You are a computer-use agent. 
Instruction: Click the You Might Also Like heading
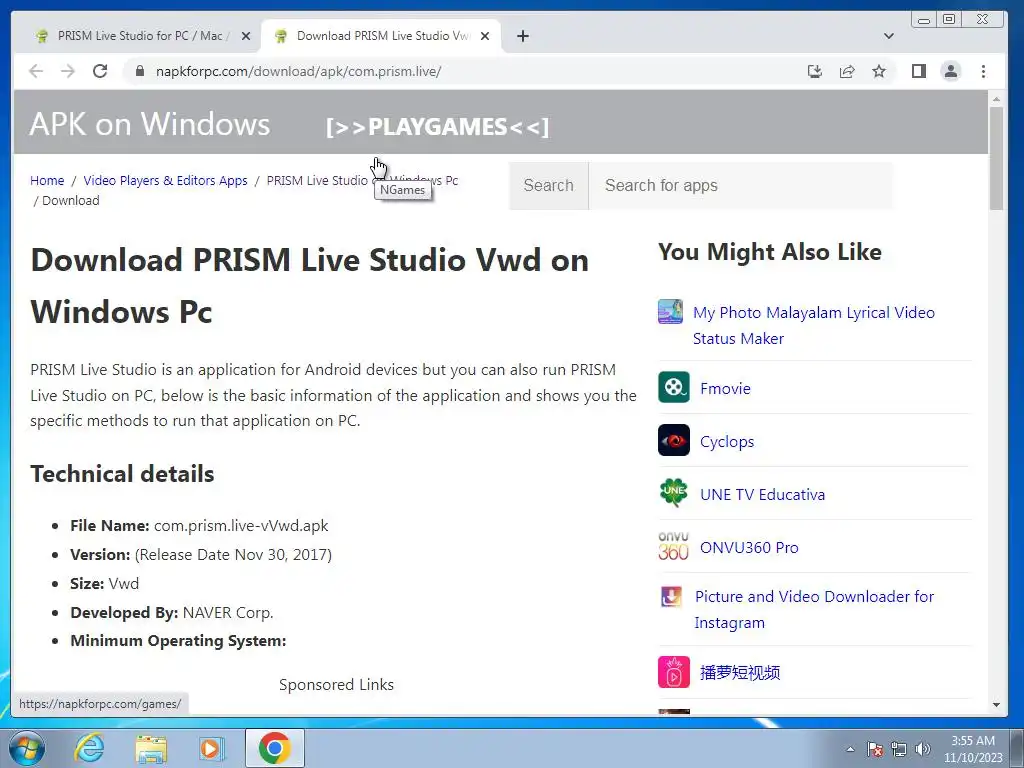pyautogui.click(x=770, y=252)
